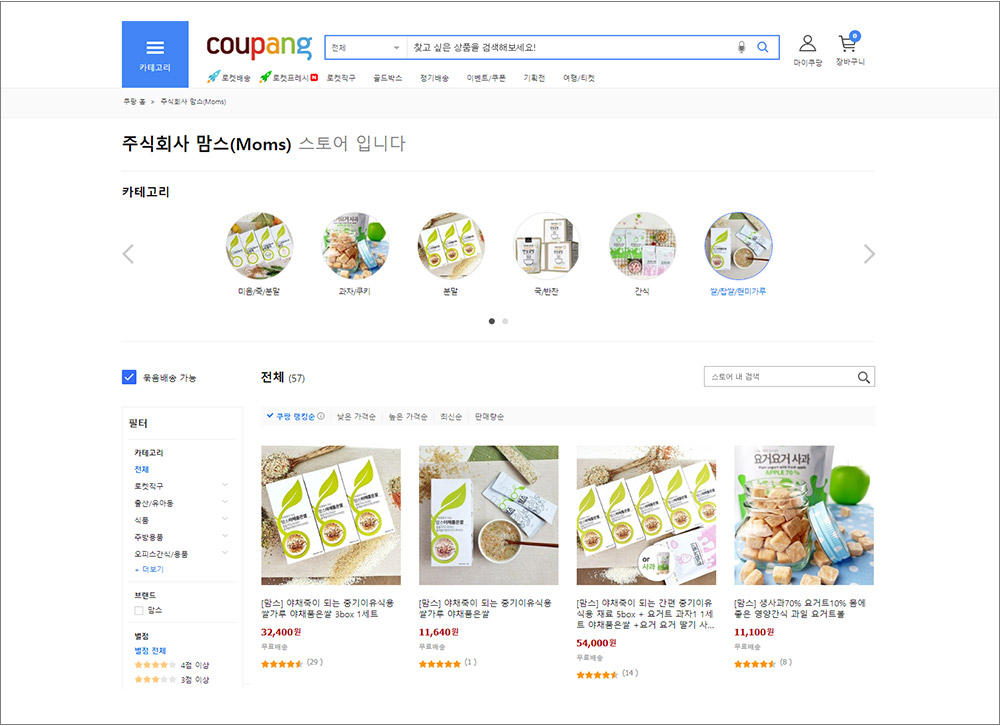Filter by 4점 이상 star rating

(172, 665)
